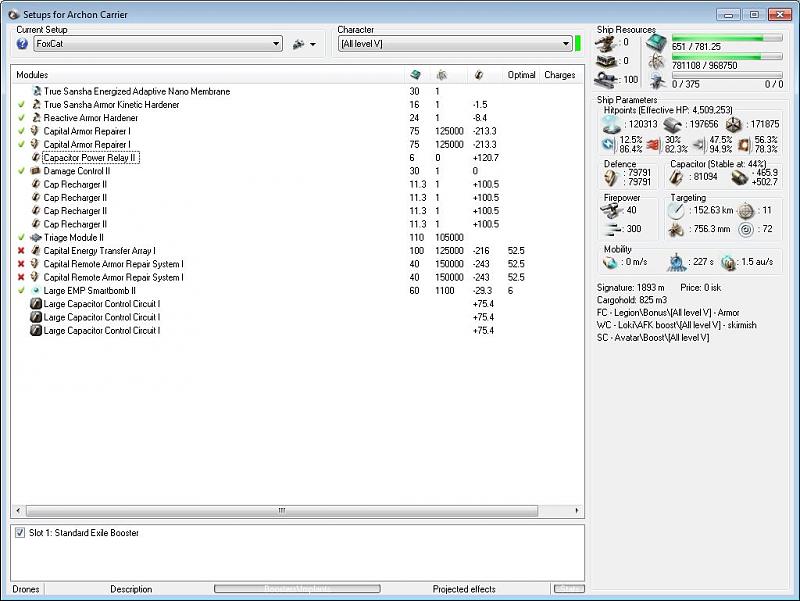Open the blue help question-mark icon
800x601 pixels.
coord(22,44)
